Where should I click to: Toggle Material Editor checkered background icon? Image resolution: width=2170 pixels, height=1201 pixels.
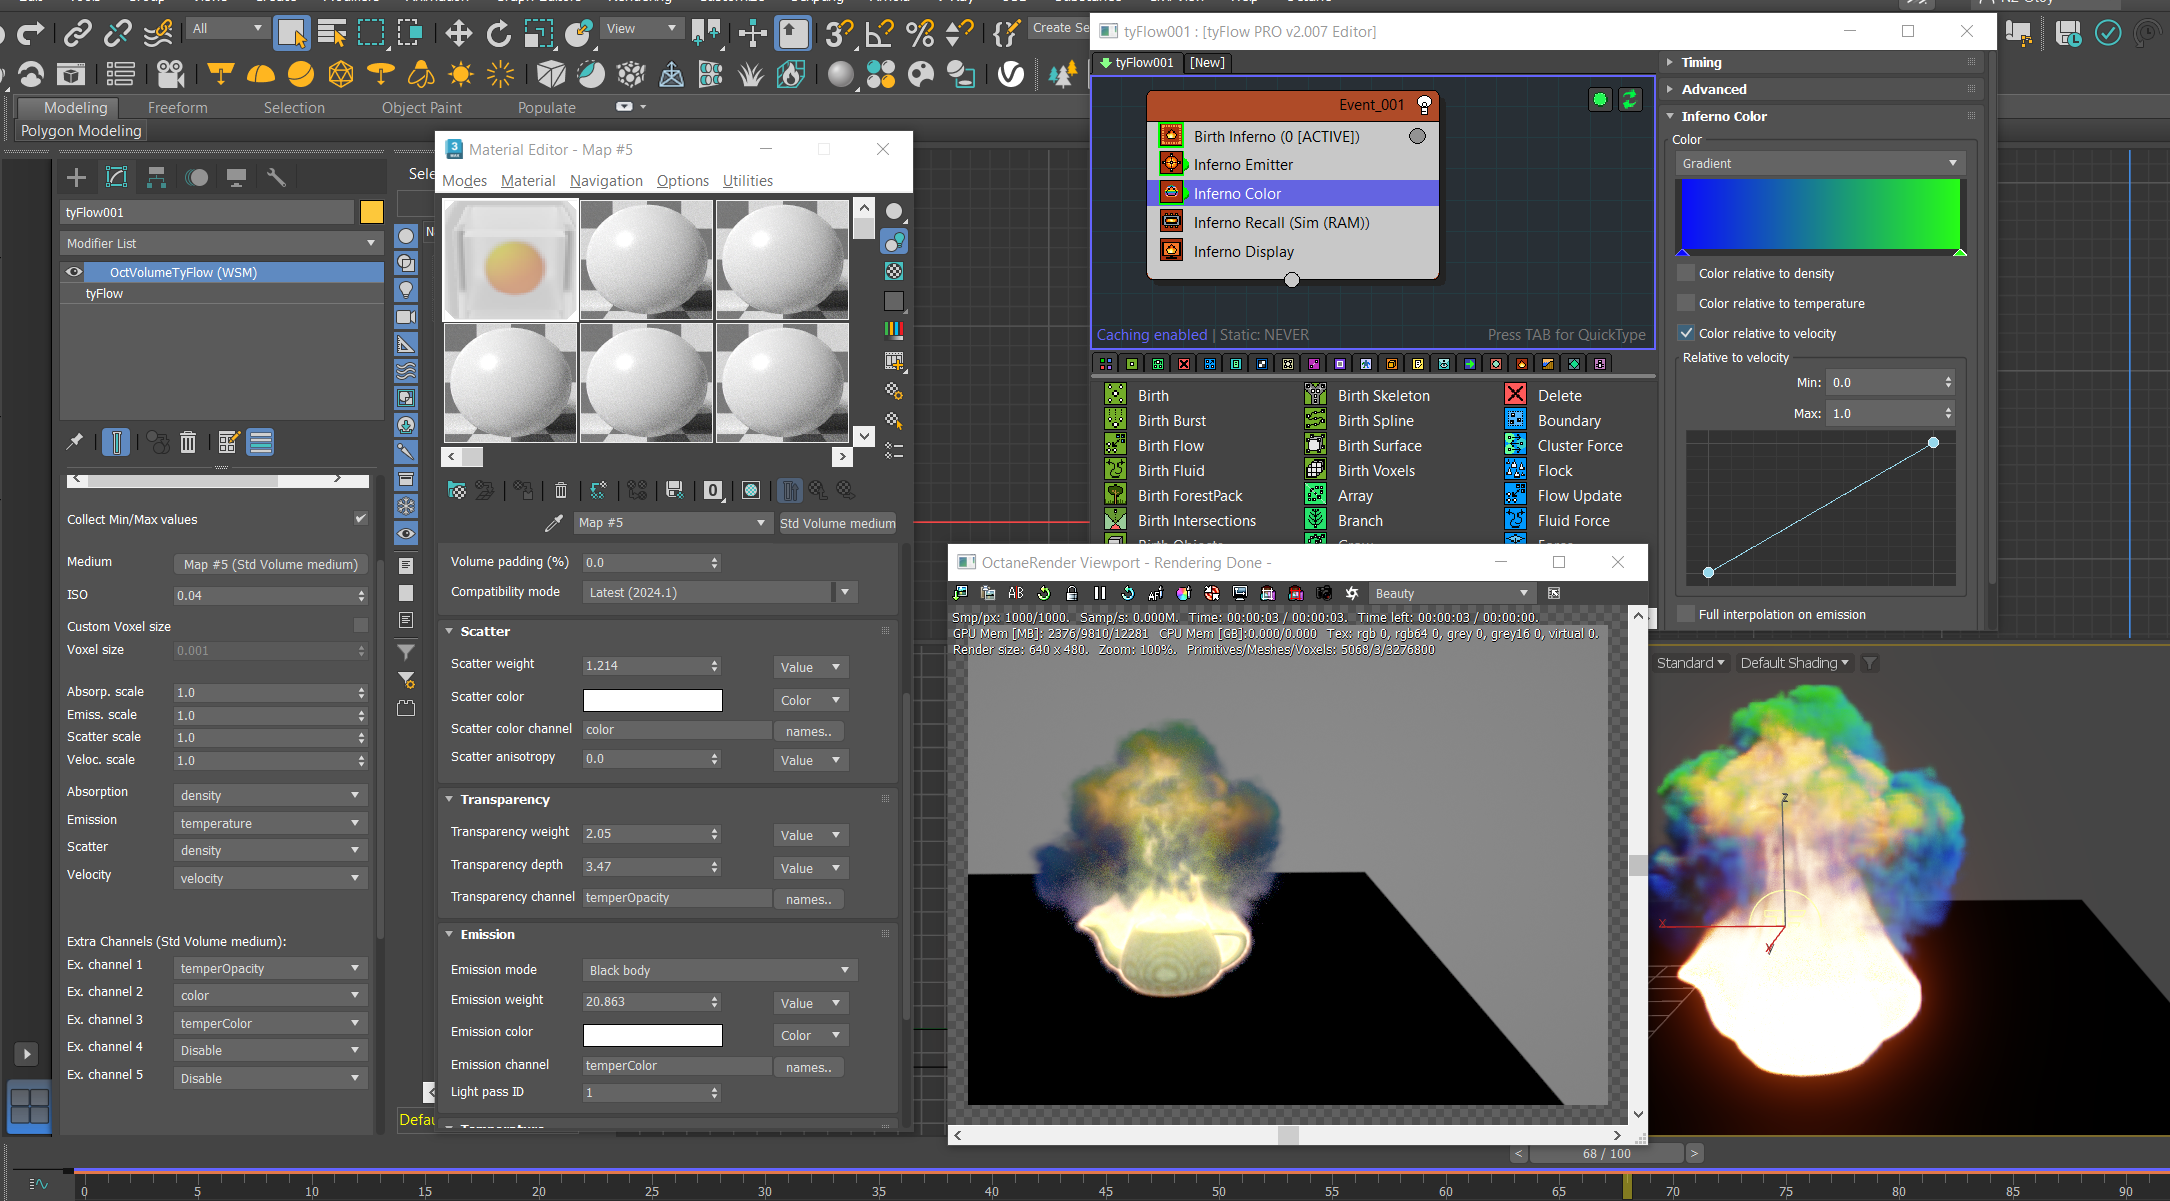894,271
